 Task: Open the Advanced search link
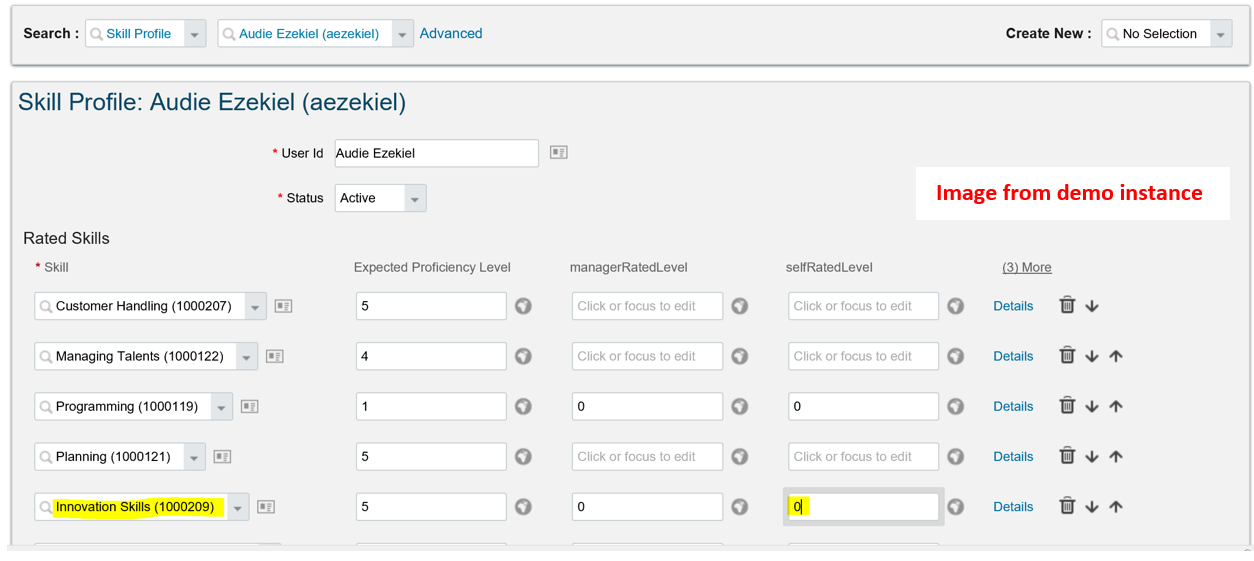pyautogui.click(x=451, y=33)
